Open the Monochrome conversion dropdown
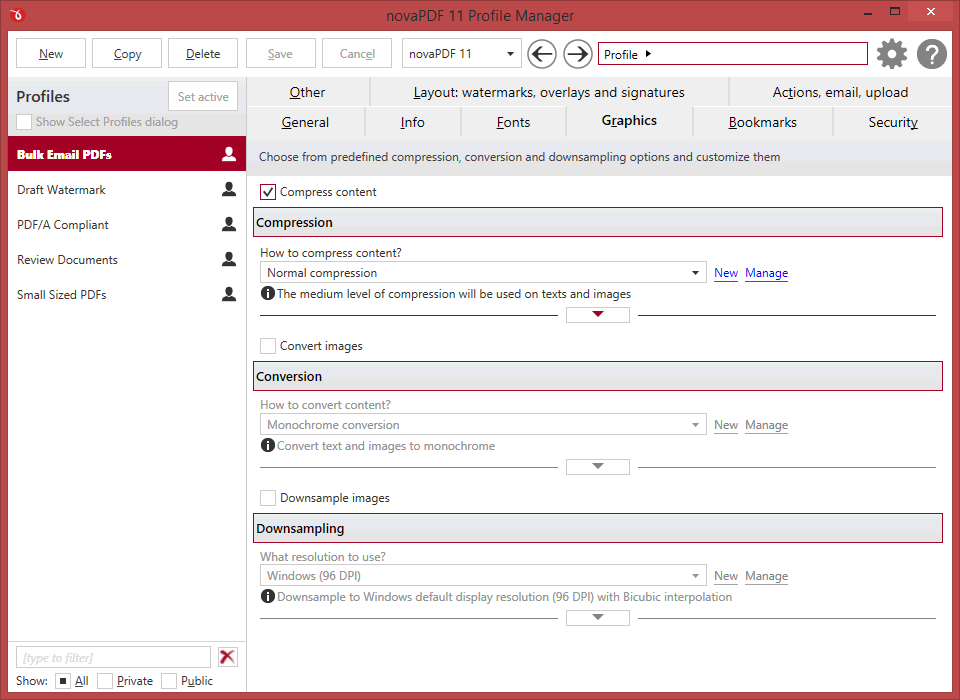The width and height of the screenshot is (960, 700). (483, 424)
